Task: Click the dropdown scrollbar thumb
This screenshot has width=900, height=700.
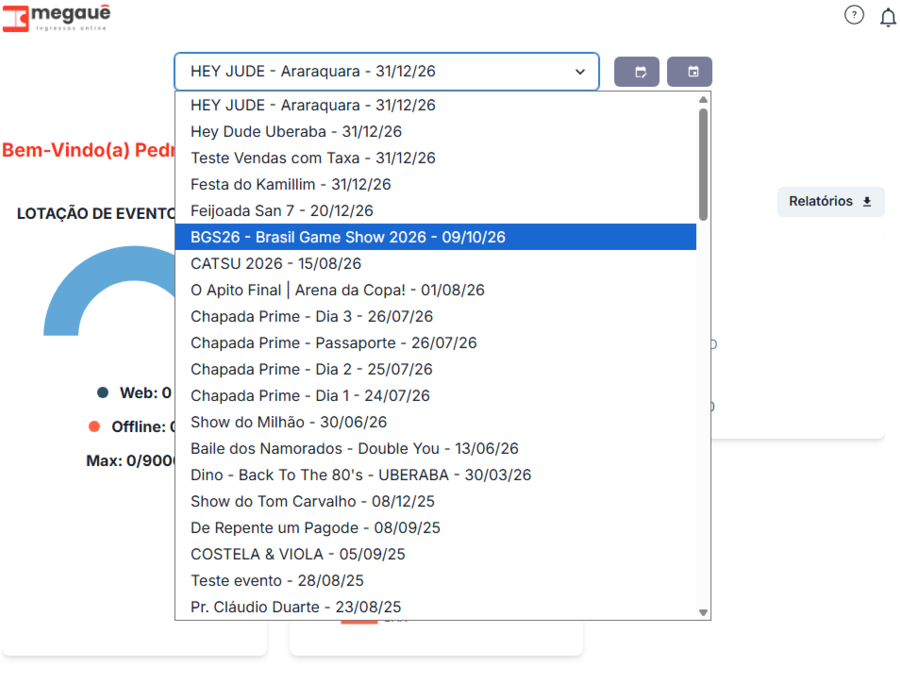Action: pos(703,165)
